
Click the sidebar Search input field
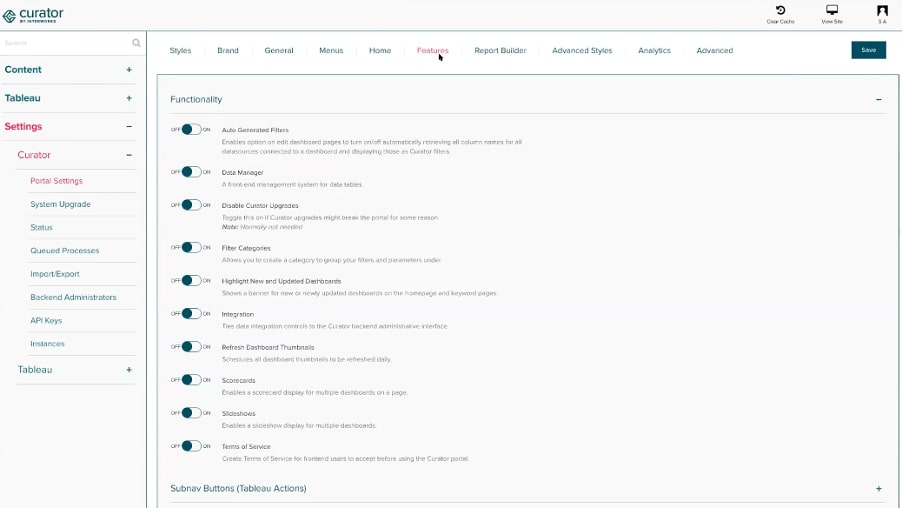tap(66, 43)
